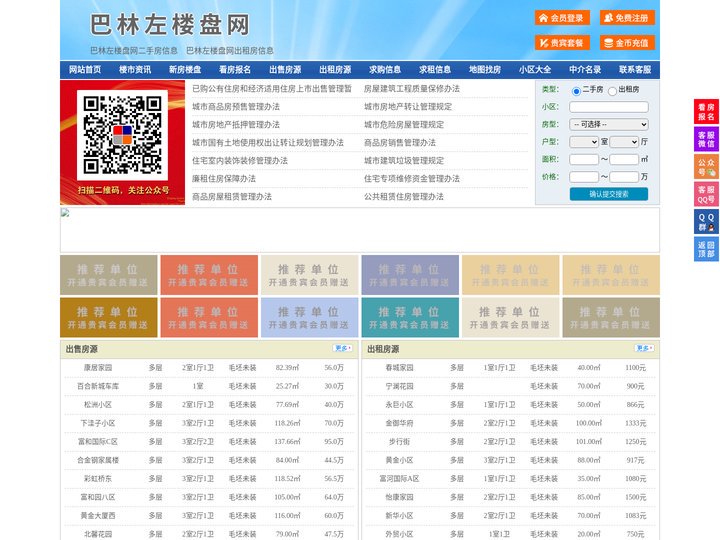Open 巴林左楼盘网二手房信息 header link

click(x=134, y=51)
